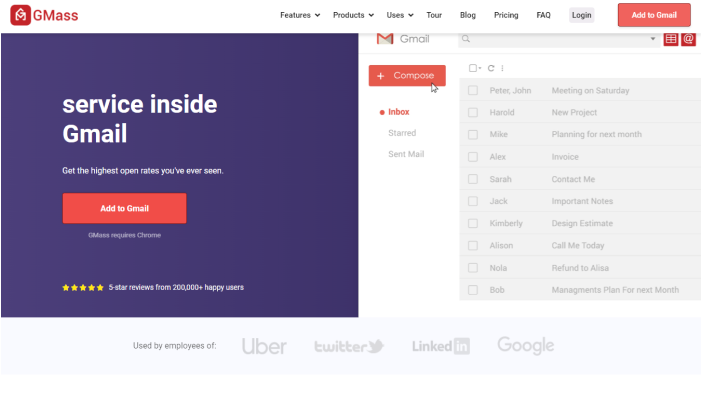Click the plus icon on Compose

tap(380, 76)
